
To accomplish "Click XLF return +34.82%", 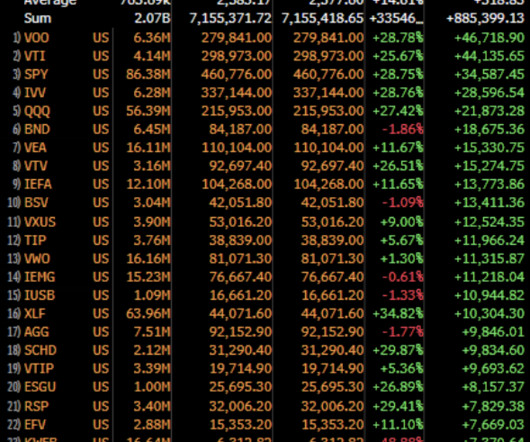I will (398, 313).
